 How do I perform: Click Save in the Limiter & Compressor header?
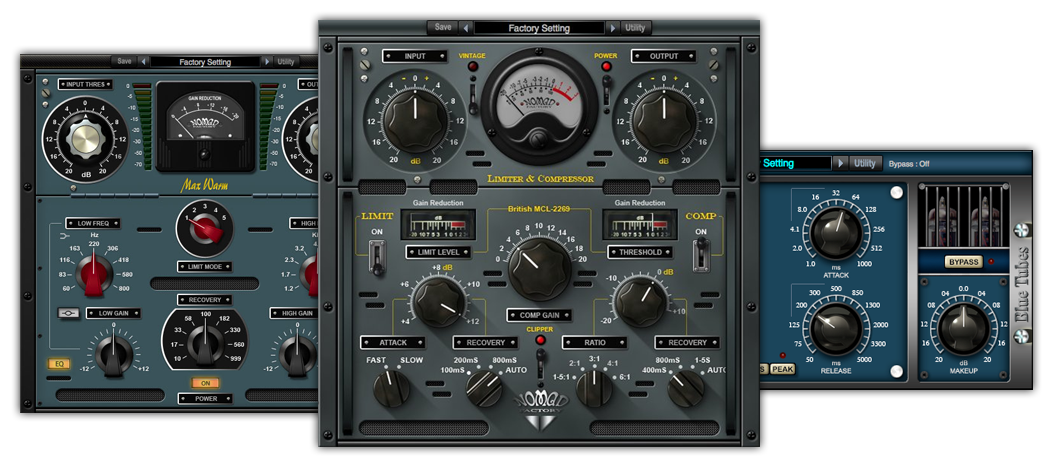tap(443, 28)
